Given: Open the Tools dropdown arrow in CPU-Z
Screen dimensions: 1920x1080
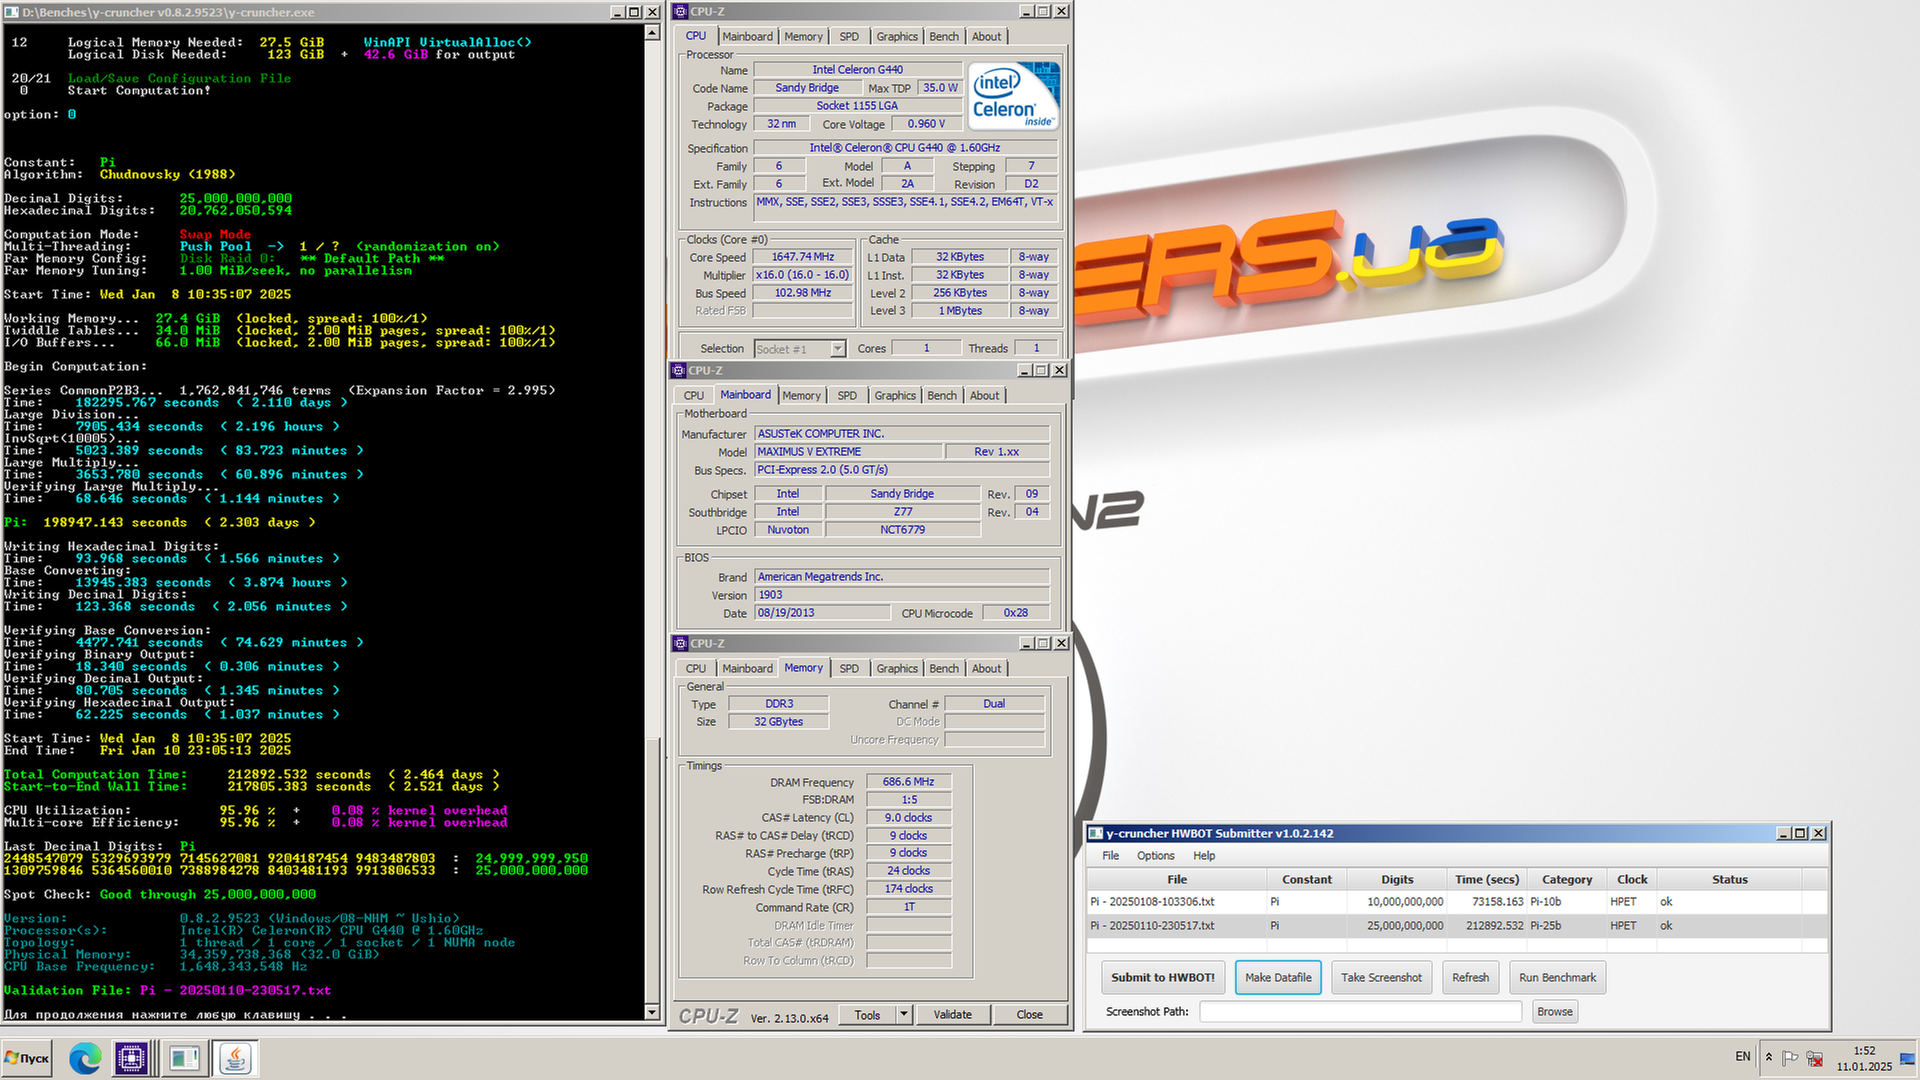Looking at the screenshot, I should 903,1014.
